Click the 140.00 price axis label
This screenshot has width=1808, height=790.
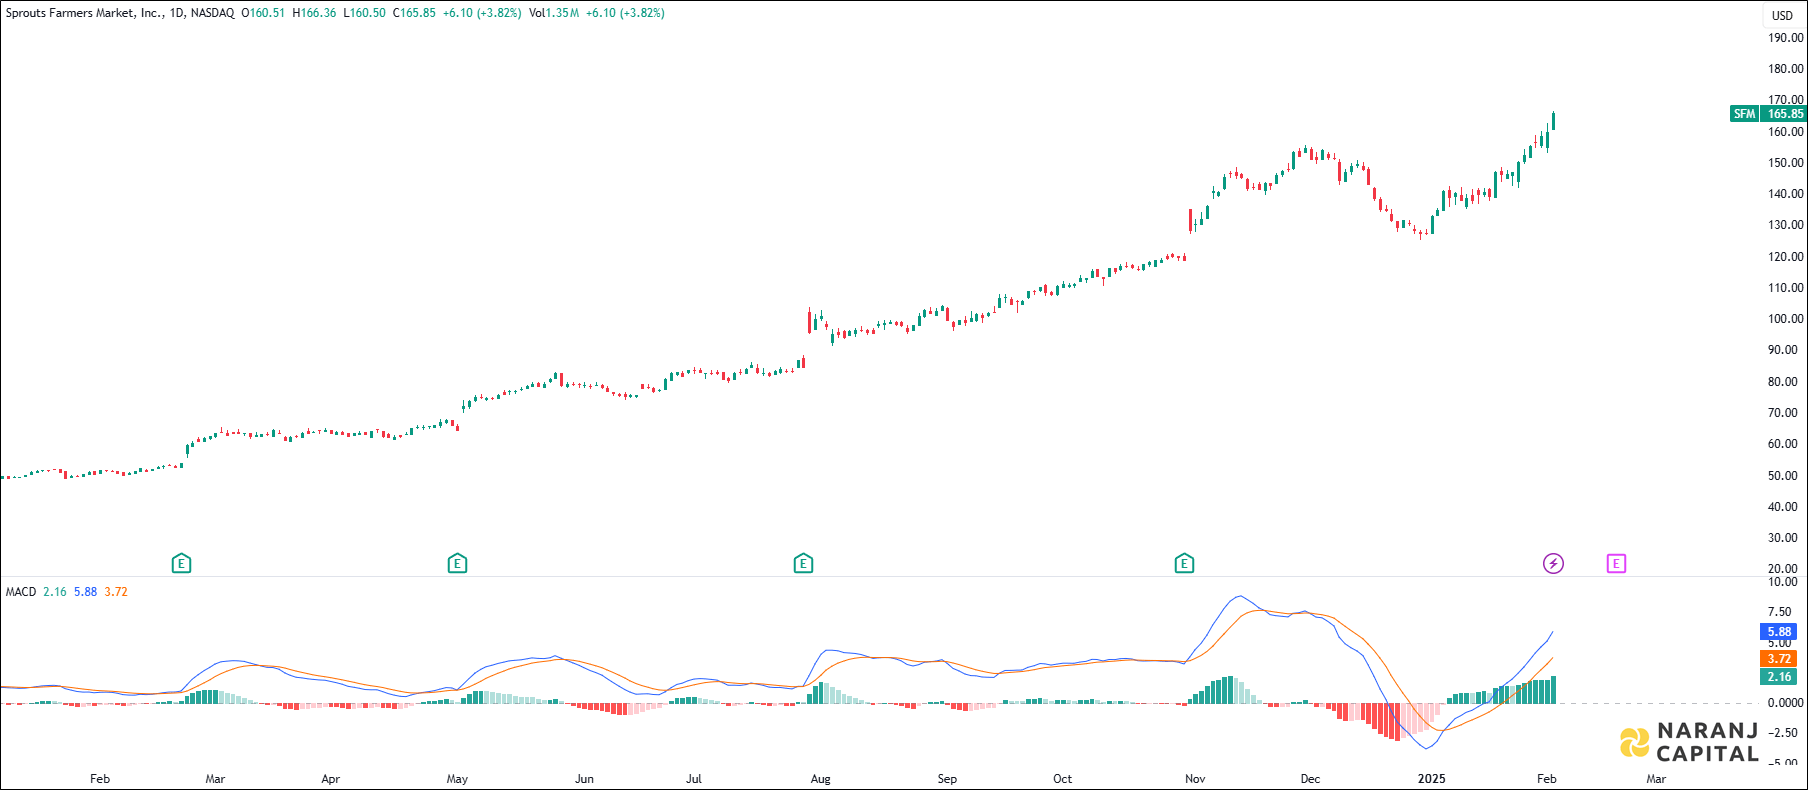(x=1786, y=194)
